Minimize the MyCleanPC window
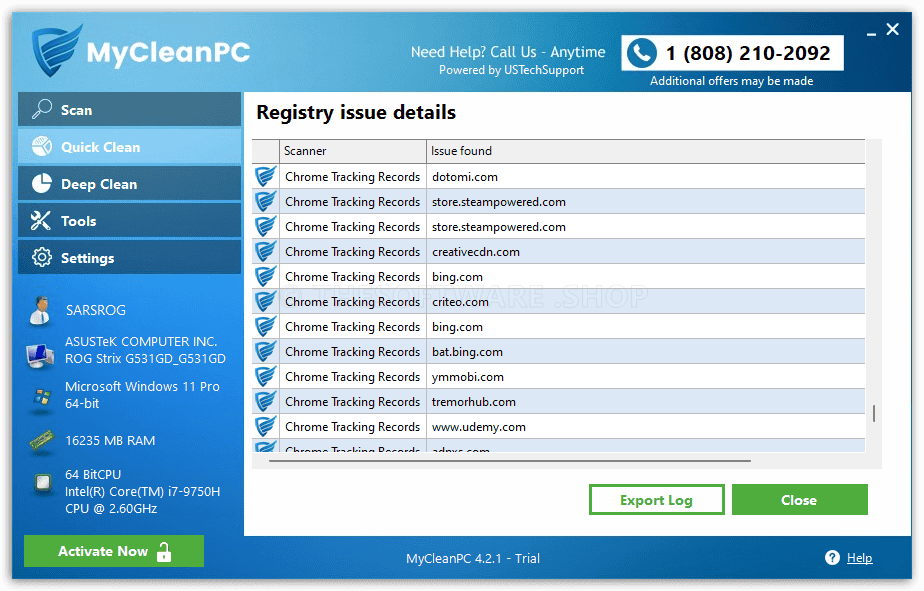The image size is (924, 591). coord(871,34)
